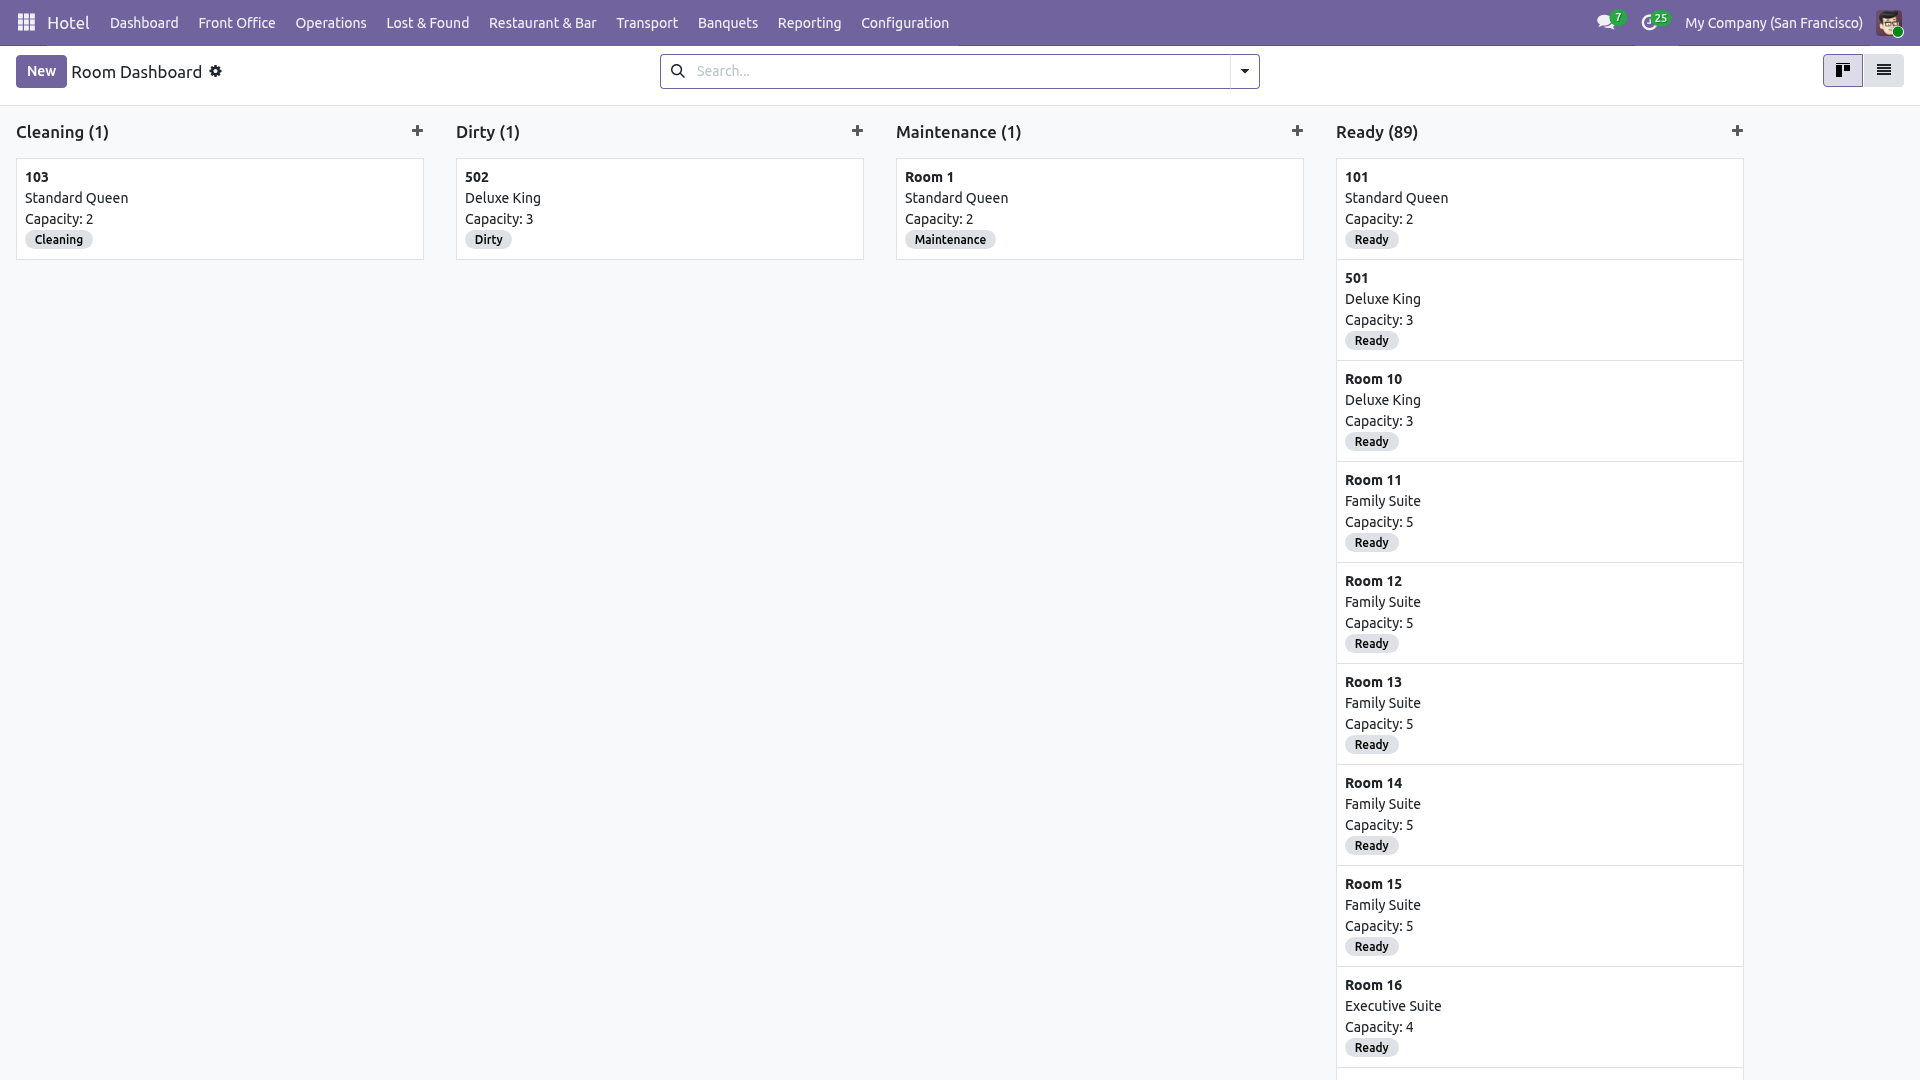Click the search magnifier icon
Screen dimensions: 1920x1080
[x=678, y=71]
